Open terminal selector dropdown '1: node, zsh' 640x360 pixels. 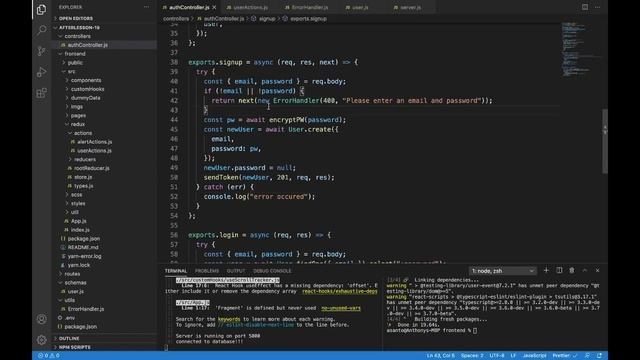[502, 271]
